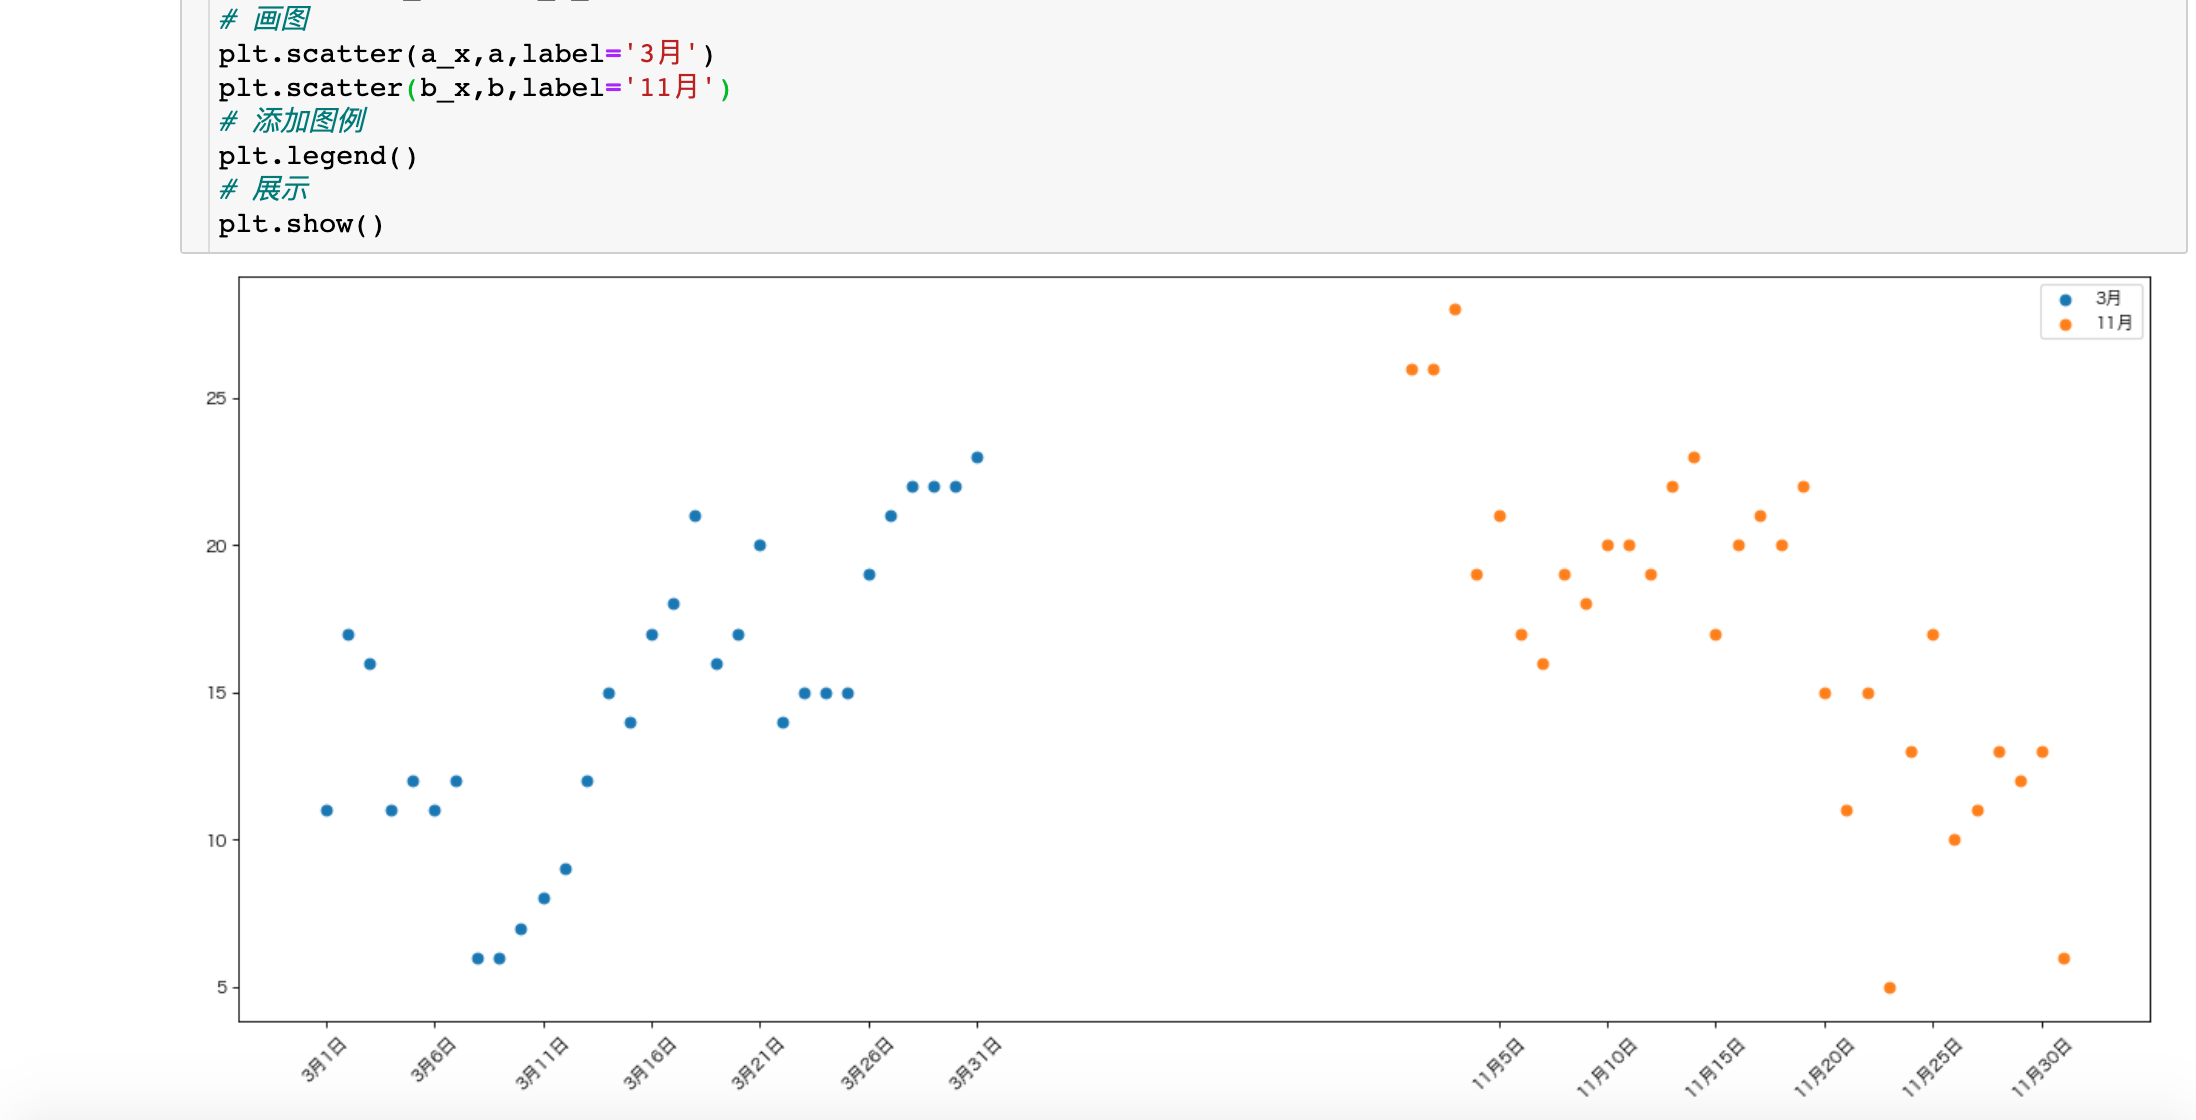Click the y-axis tick label 5

[x=222, y=987]
